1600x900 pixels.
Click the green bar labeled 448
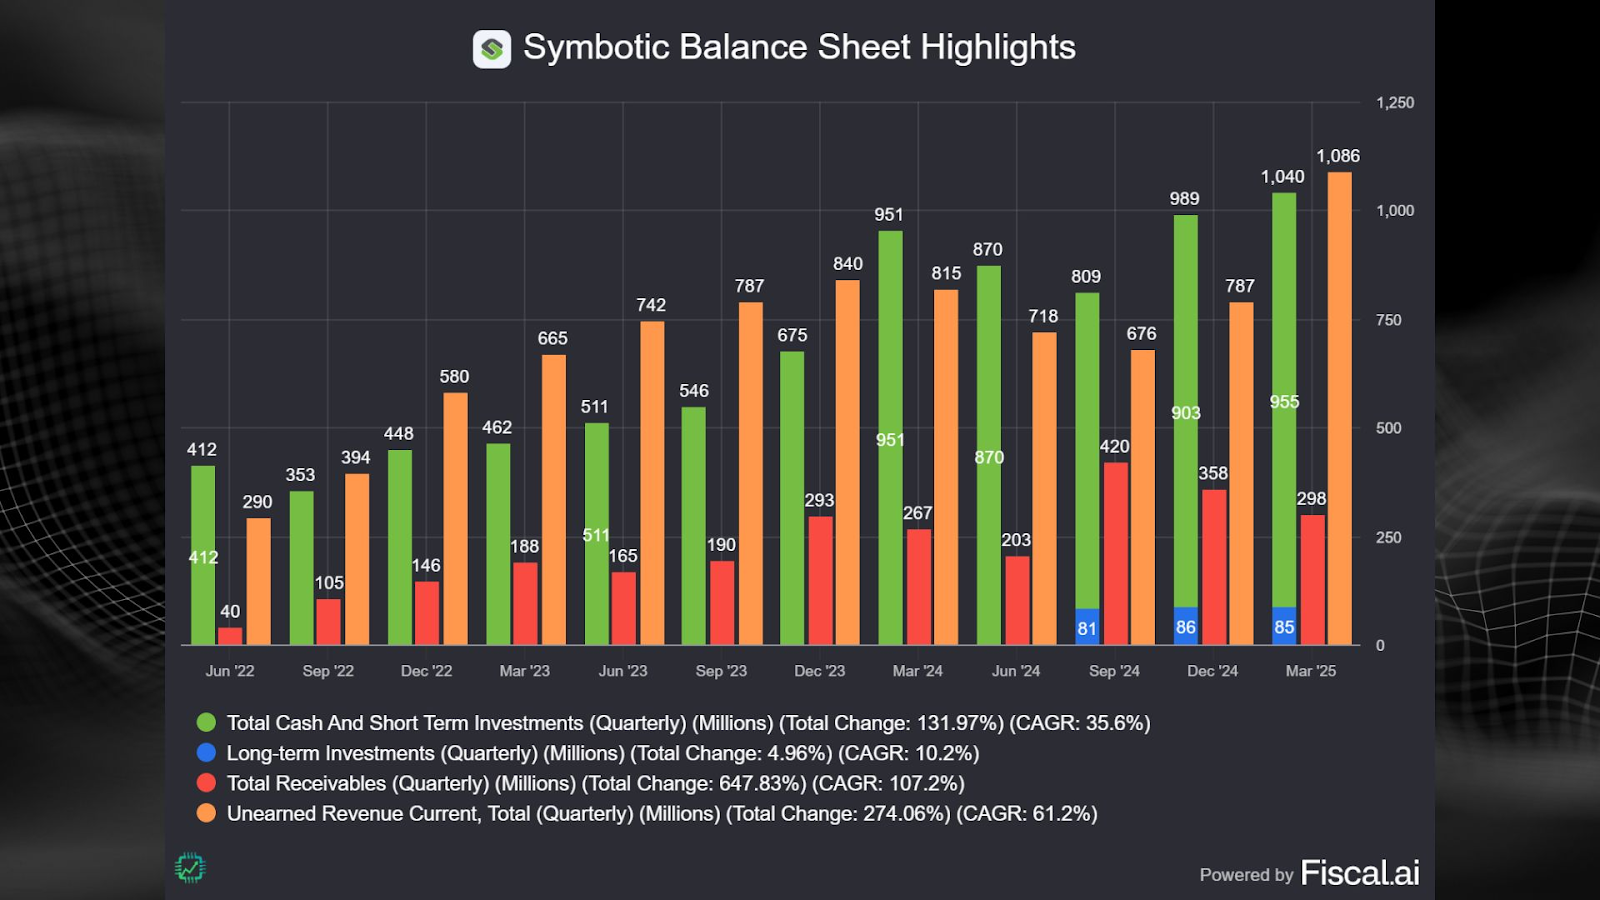coord(400,547)
